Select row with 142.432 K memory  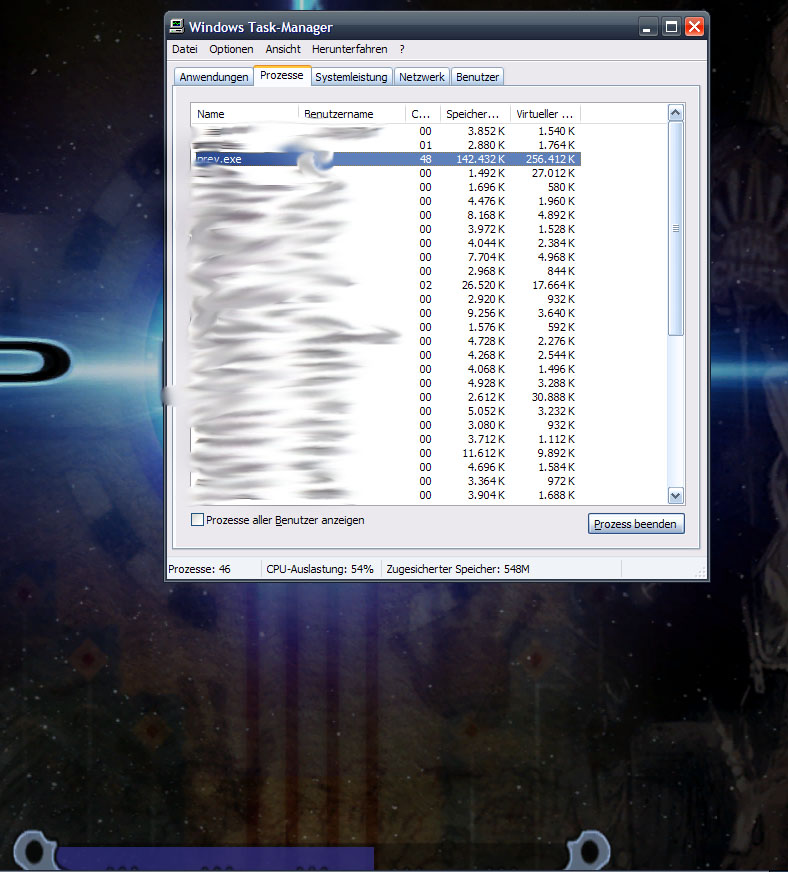[386, 159]
